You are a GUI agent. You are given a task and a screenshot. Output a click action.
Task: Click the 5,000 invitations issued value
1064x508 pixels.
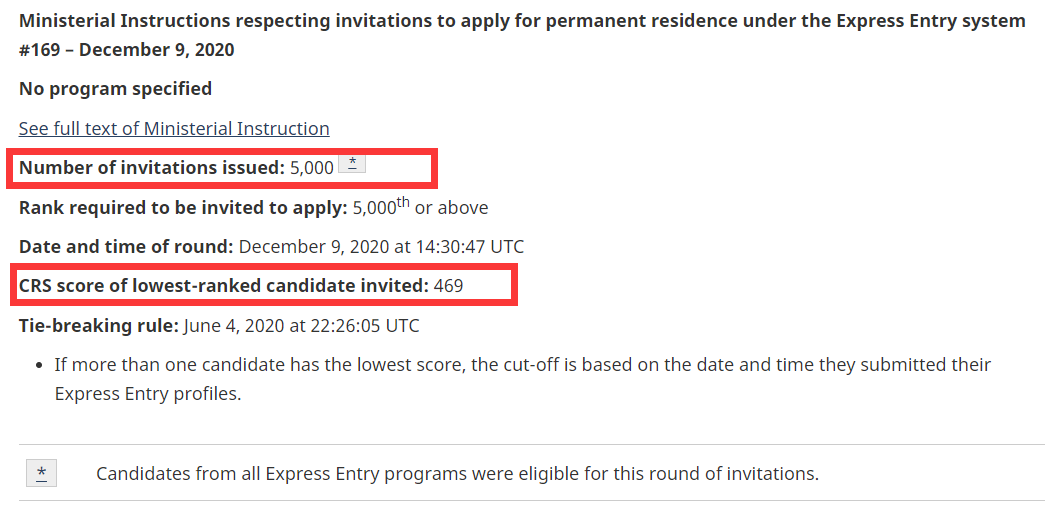coord(312,168)
